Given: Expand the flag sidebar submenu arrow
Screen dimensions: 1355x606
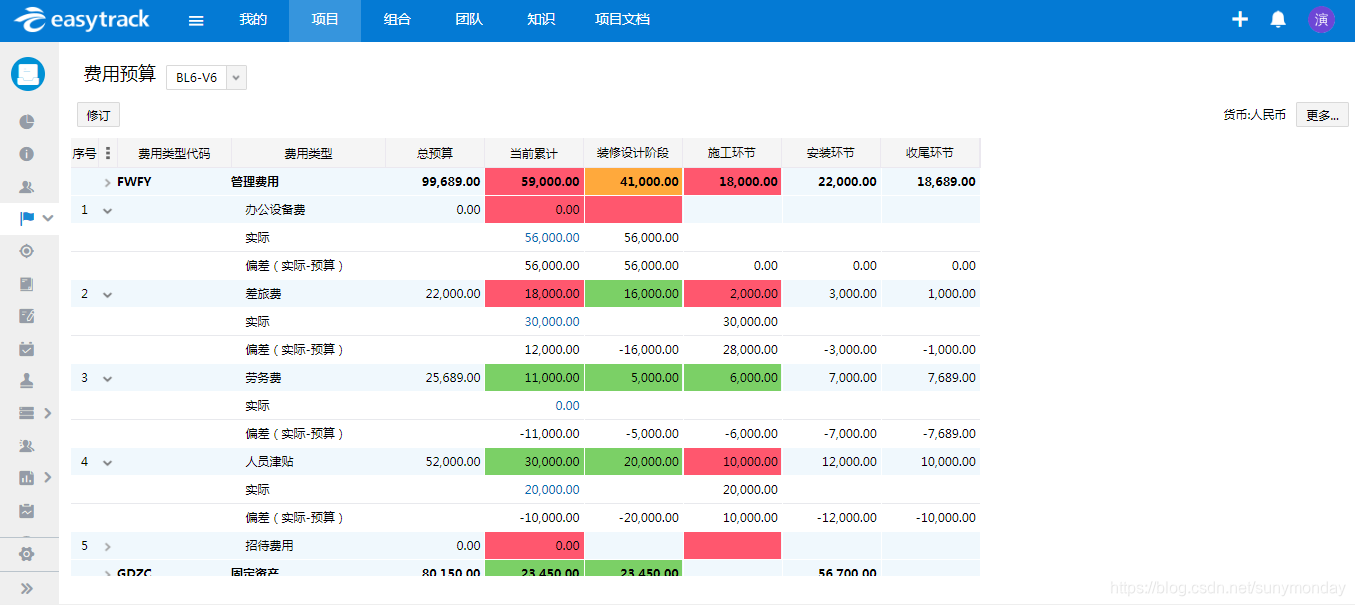Looking at the screenshot, I should 47,218.
